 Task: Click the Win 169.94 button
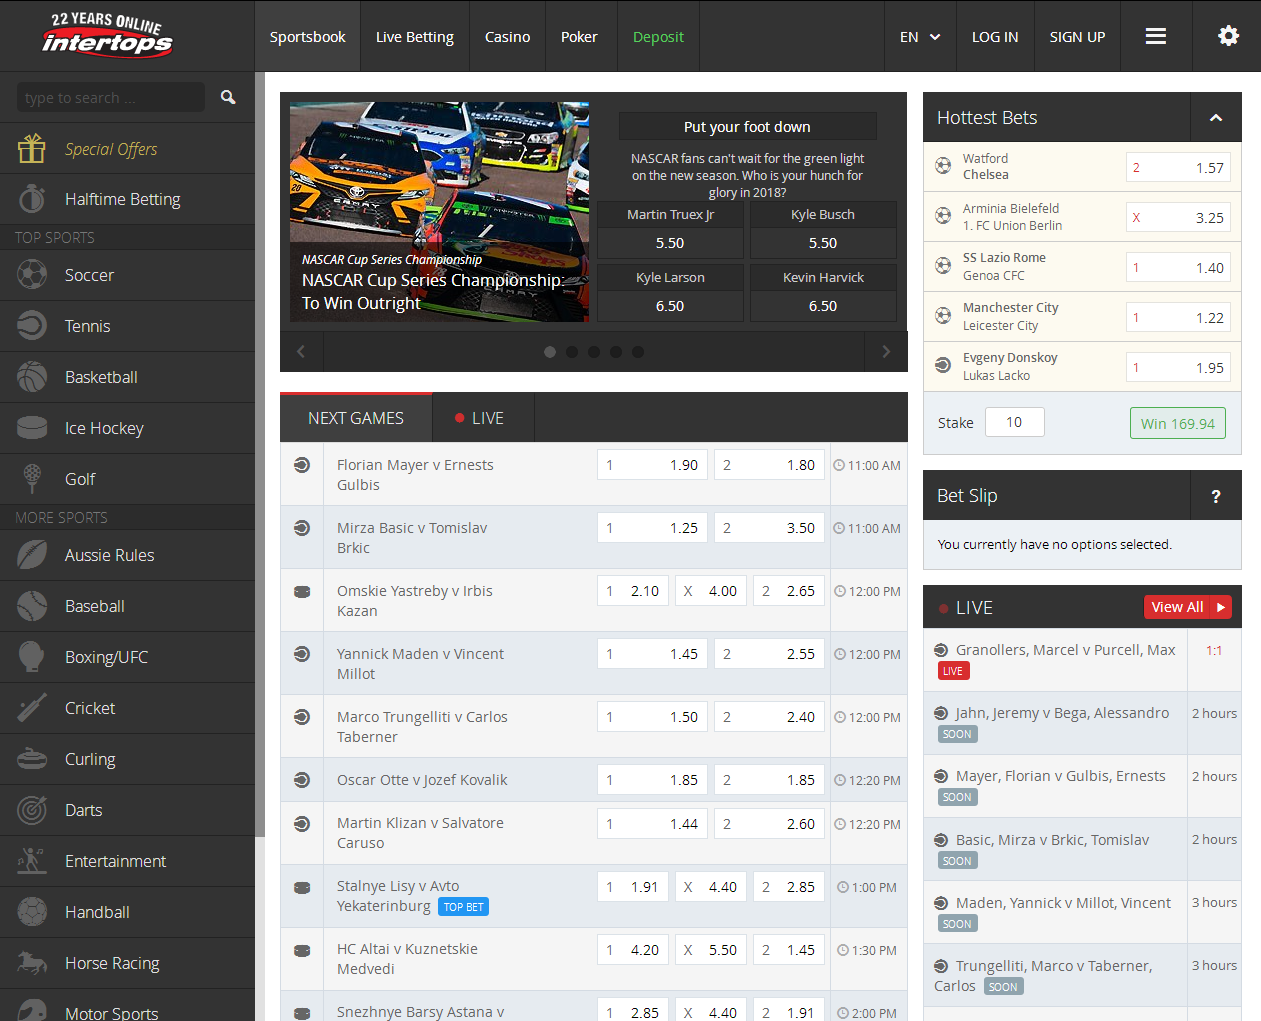[1177, 423]
